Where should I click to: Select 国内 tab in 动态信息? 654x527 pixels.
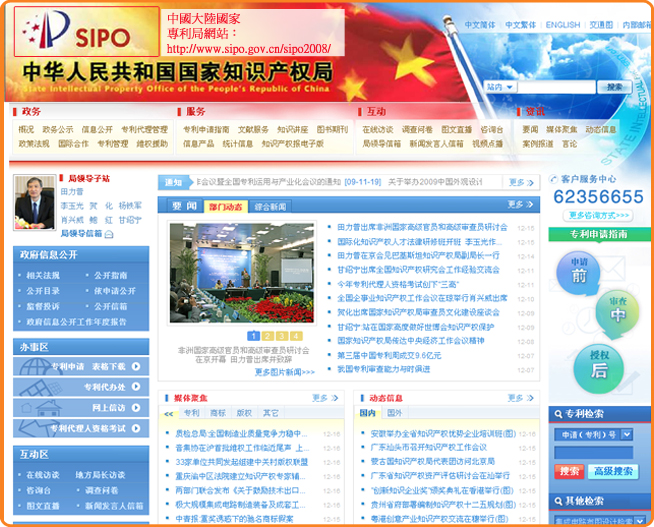click(x=367, y=413)
